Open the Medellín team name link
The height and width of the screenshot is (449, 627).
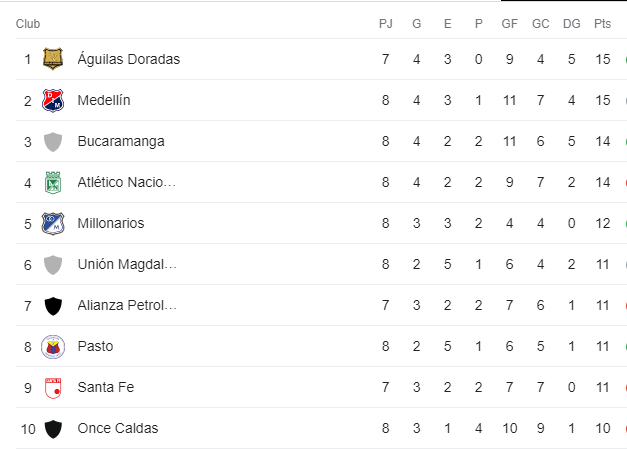tap(104, 100)
